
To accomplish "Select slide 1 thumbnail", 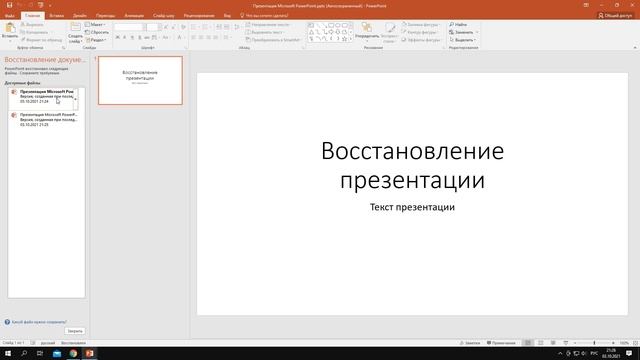I will point(140,80).
